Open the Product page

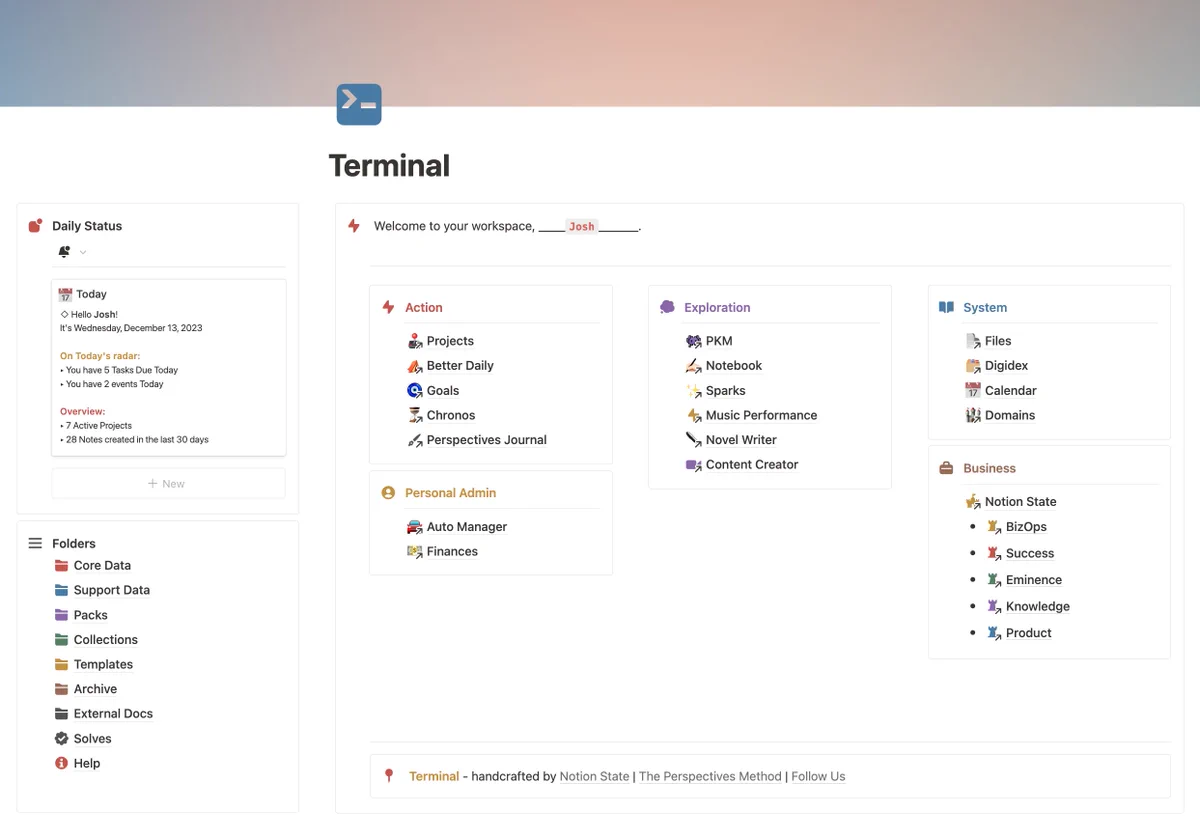tap(1029, 633)
